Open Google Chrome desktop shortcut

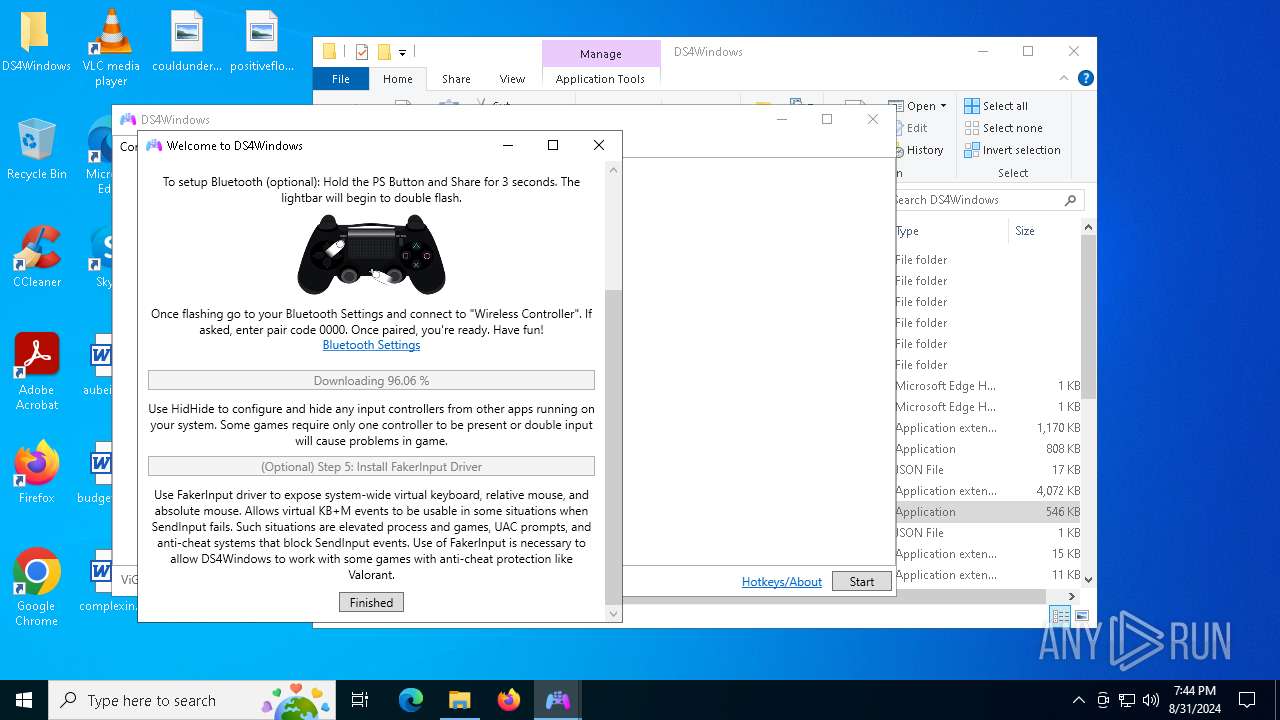[x=37, y=587]
